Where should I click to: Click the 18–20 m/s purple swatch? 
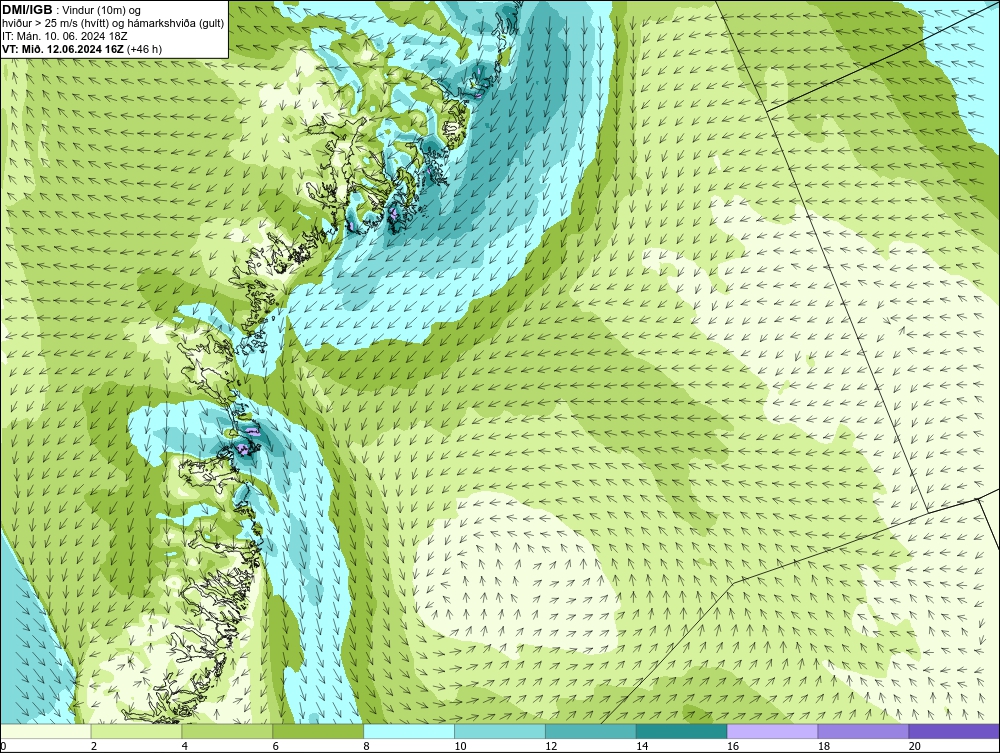pyautogui.click(x=864, y=731)
